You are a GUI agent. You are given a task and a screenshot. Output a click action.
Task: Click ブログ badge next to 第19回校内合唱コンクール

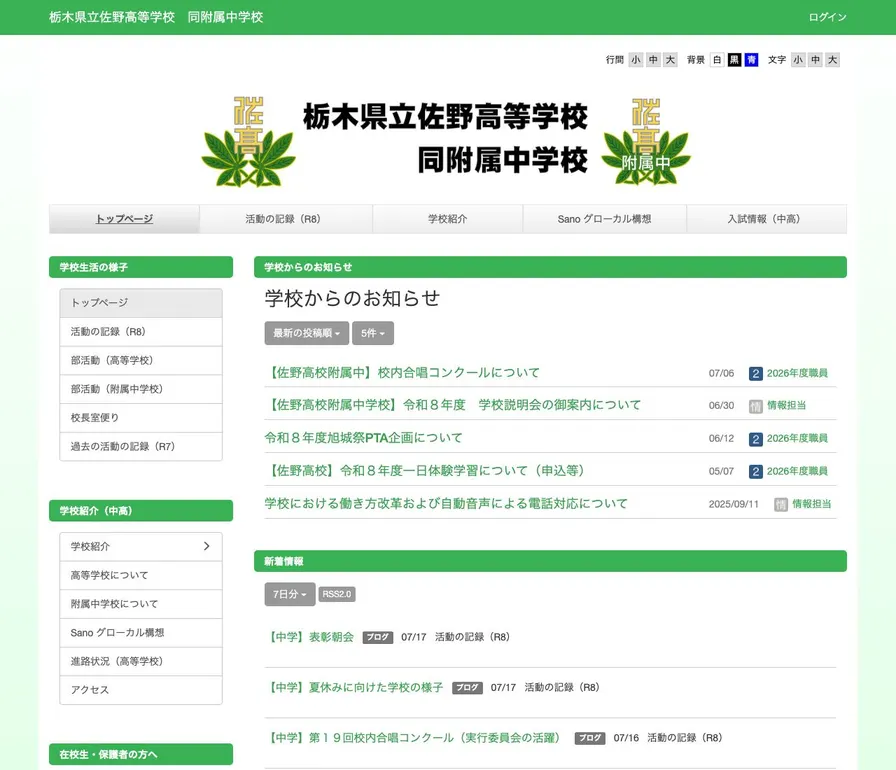(590, 738)
